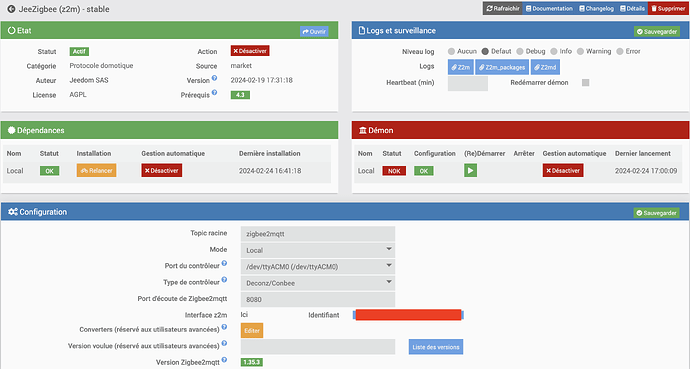Click the Dernière installation date 2024-02-24 16:41:18
Viewport: 690px width, 369px height.
[x=270, y=171]
